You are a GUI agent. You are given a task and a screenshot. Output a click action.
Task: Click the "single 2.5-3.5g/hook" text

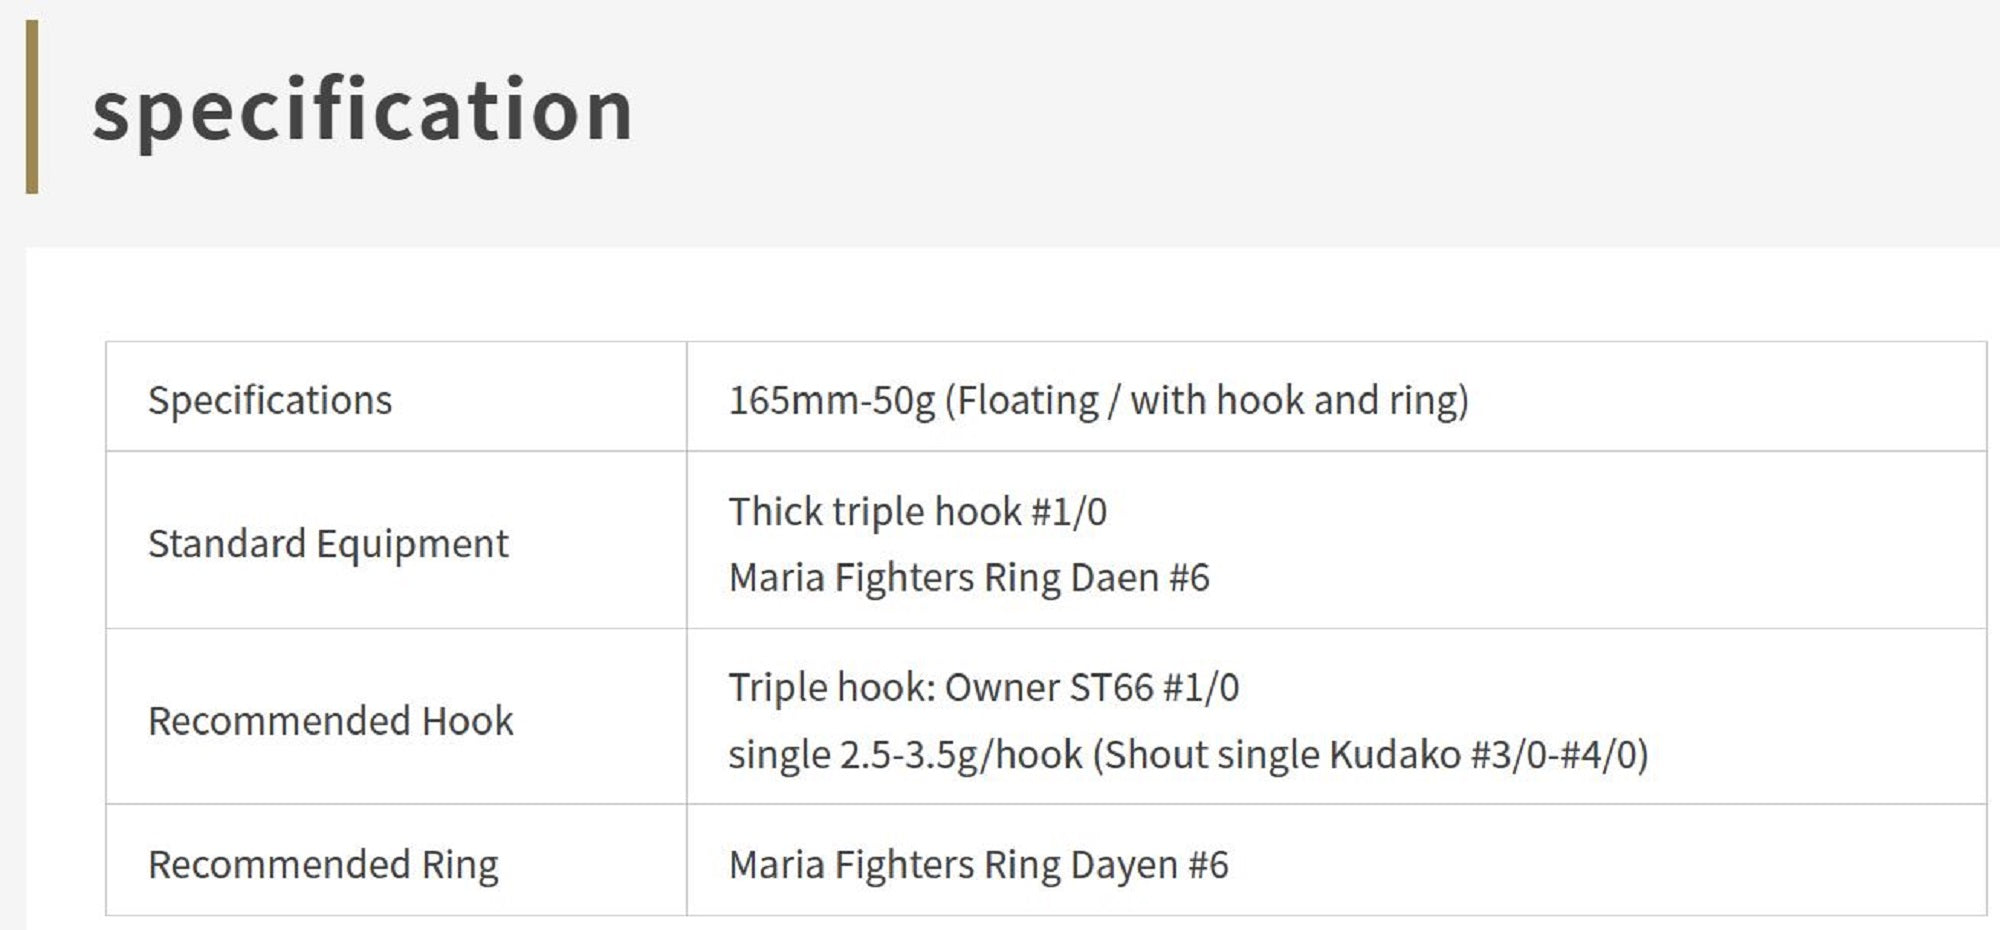point(905,755)
